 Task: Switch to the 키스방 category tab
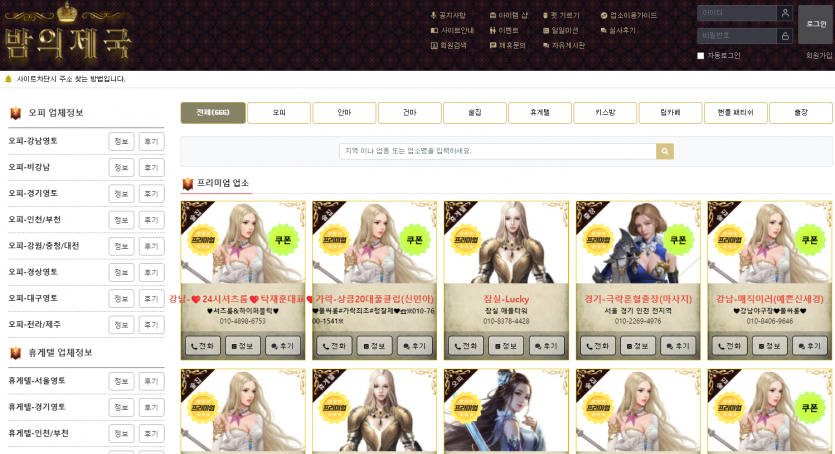(x=605, y=113)
